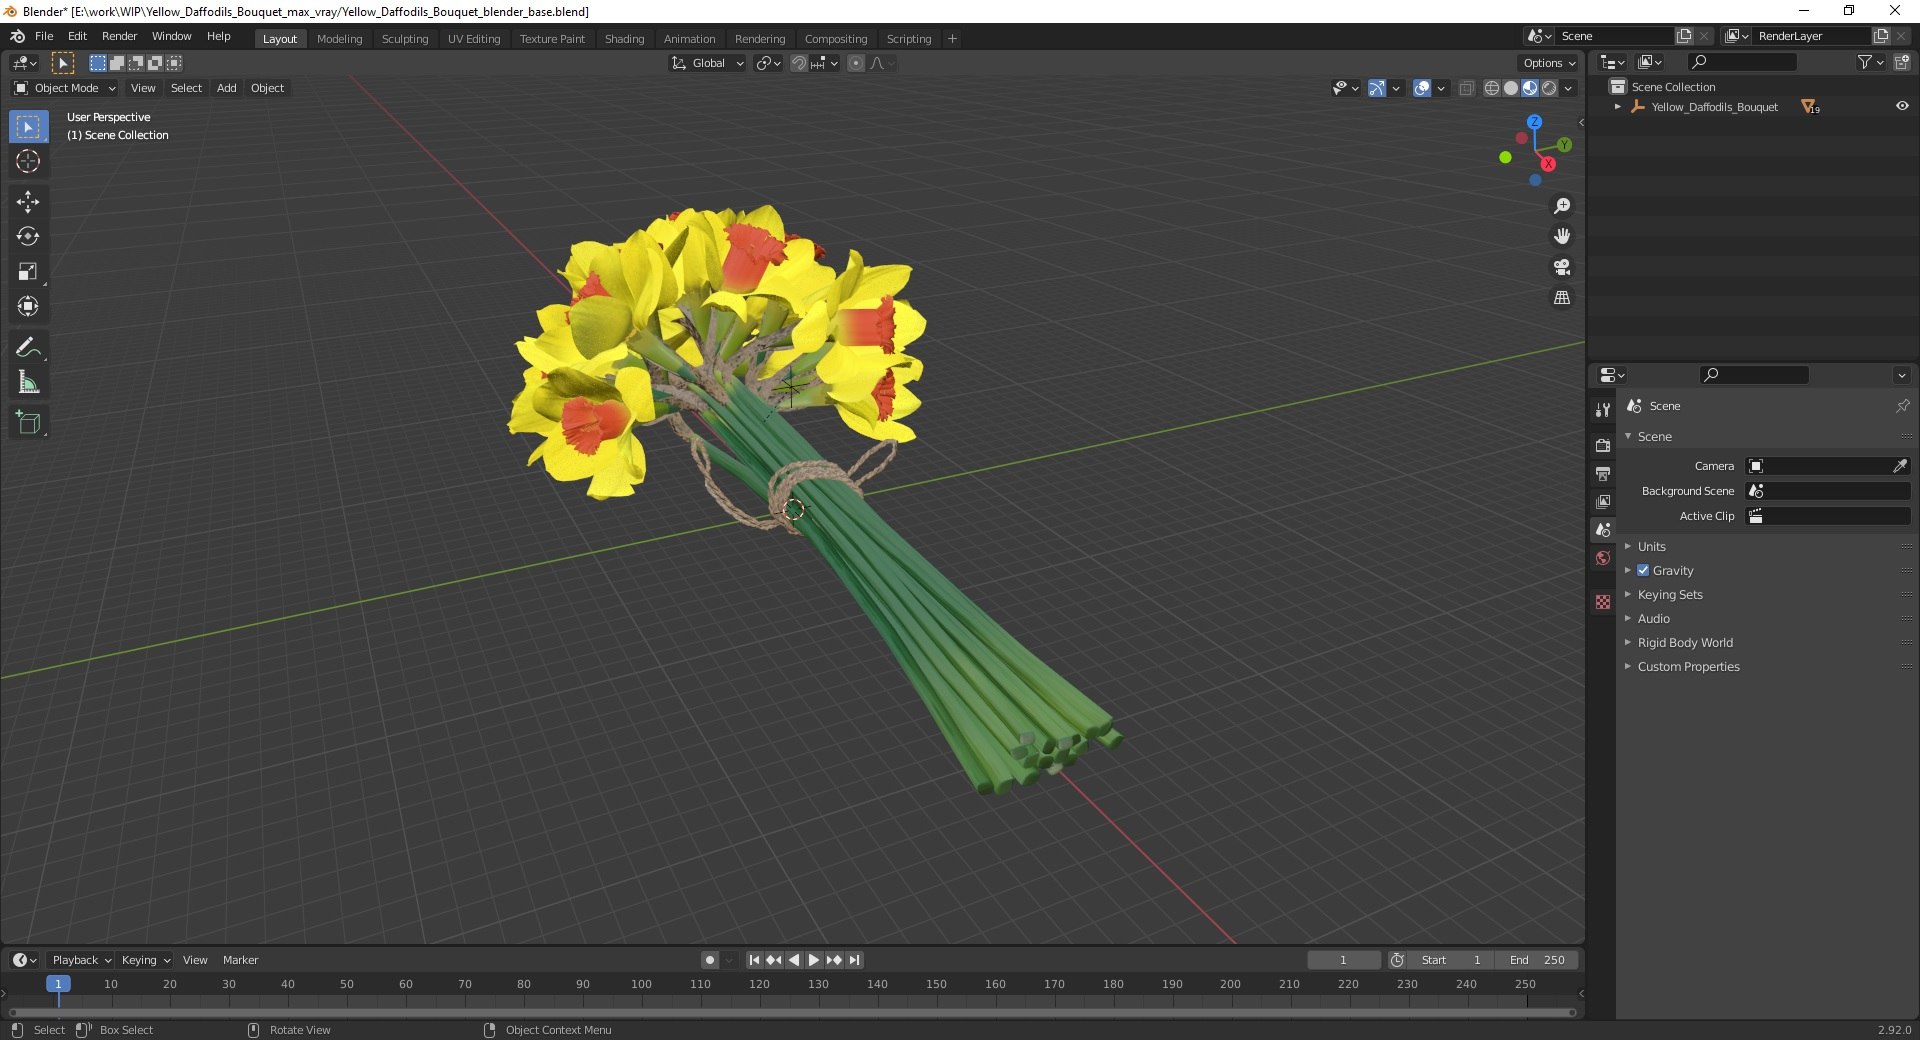The width and height of the screenshot is (1920, 1040).
Task: Add a new workspace with plus
Action: [x=952, y=39]
